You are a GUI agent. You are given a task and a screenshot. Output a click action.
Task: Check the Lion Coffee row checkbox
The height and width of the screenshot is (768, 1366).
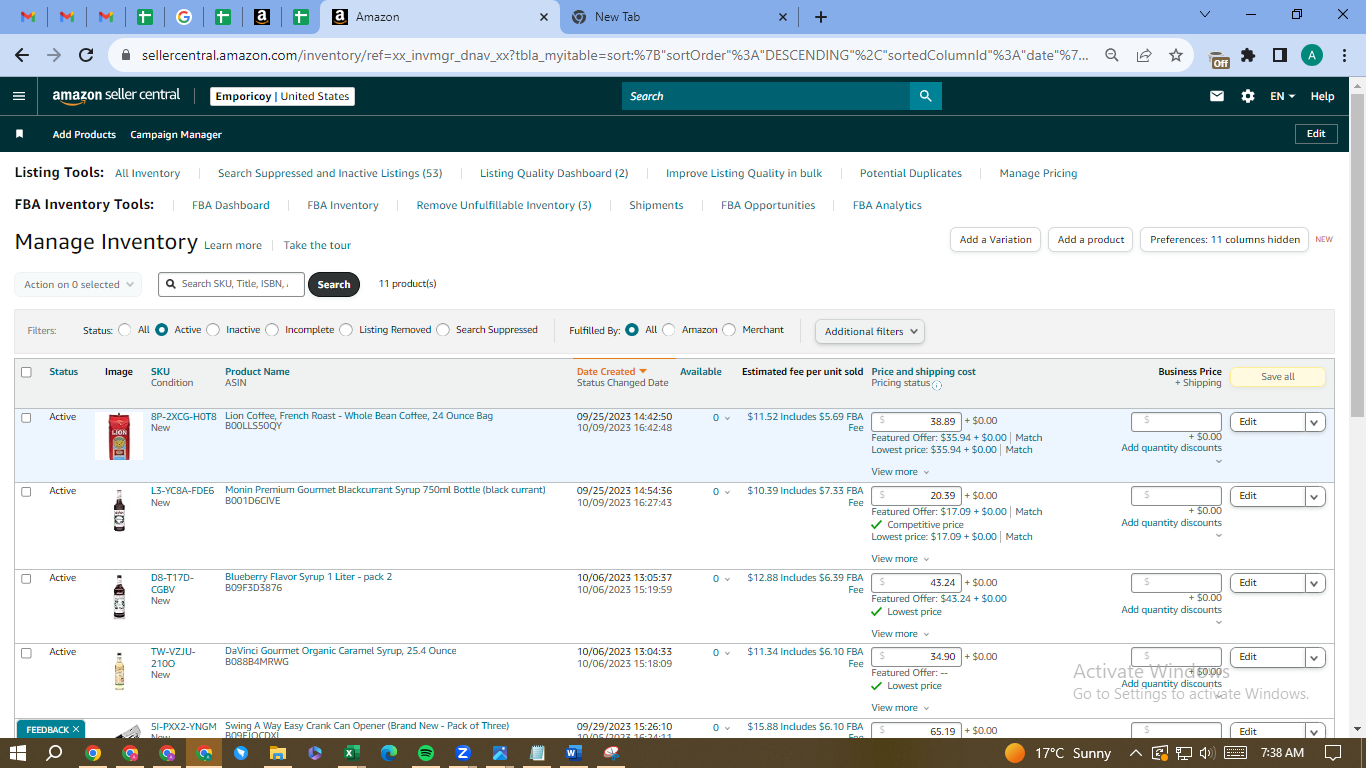26,418
